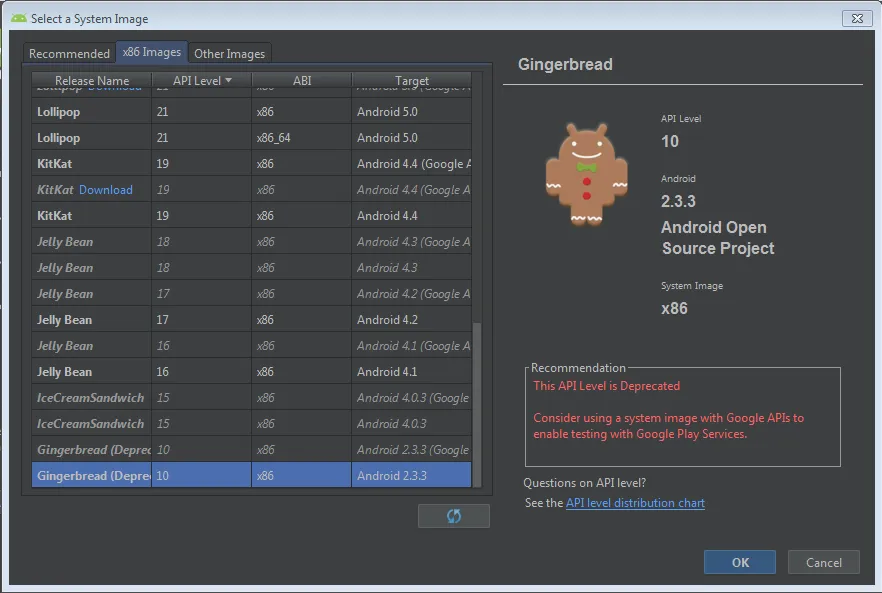Select Gingerbread Android 2.3.3 (Google APIs) row
Image resolution: width=882 pixels, height=593 pixels.
(x=251, y=450)
